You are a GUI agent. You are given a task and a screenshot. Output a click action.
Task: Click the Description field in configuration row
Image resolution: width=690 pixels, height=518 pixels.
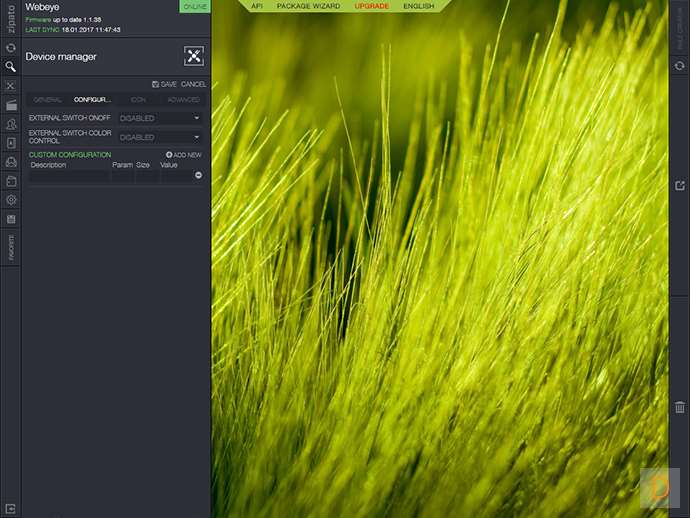68,176
